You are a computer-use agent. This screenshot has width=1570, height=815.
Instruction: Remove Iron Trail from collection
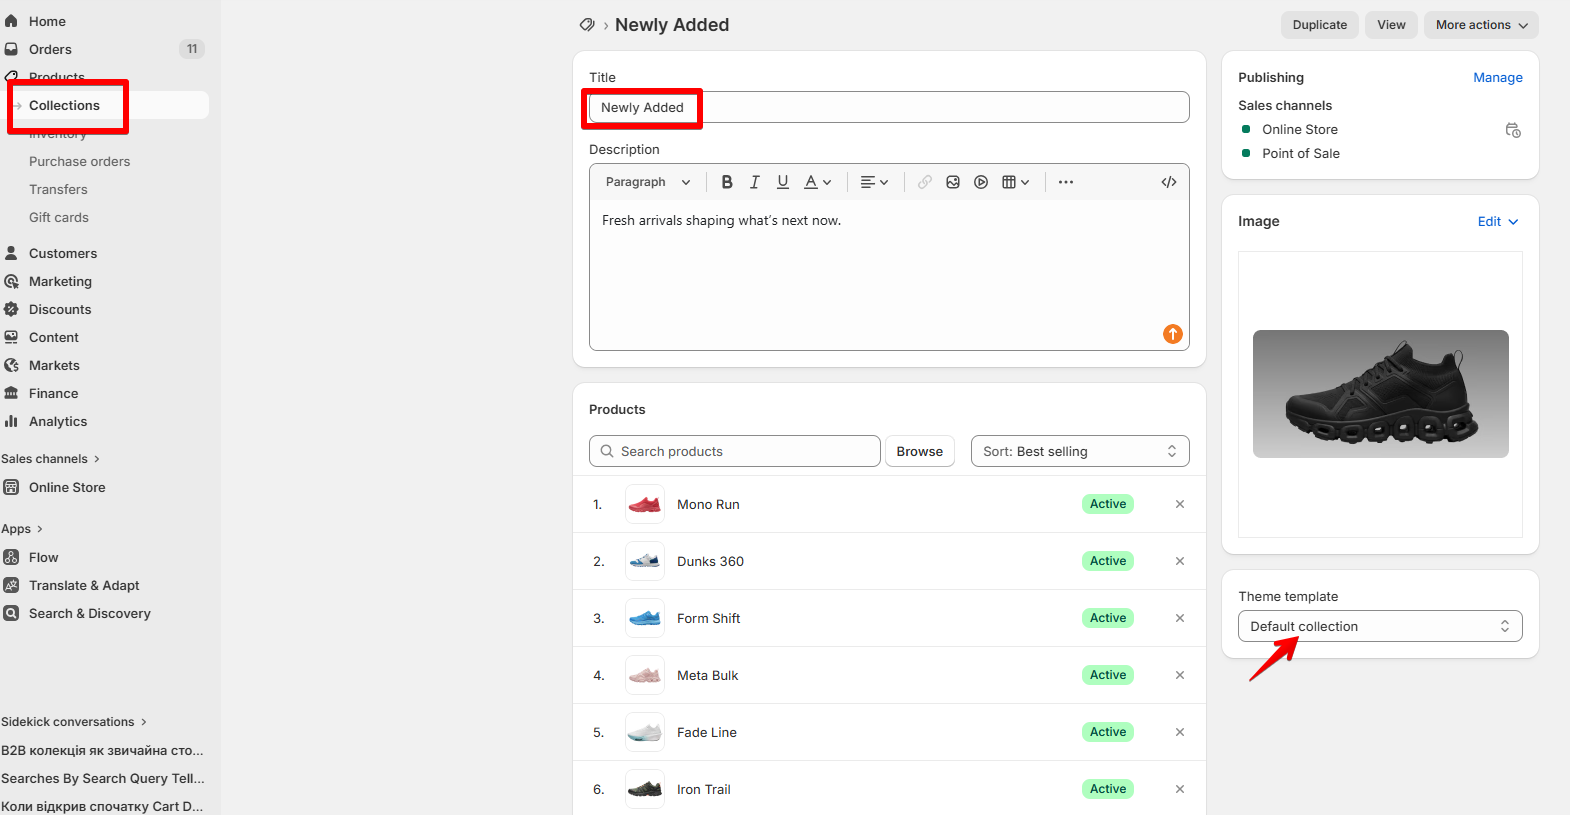point(1180,789)
